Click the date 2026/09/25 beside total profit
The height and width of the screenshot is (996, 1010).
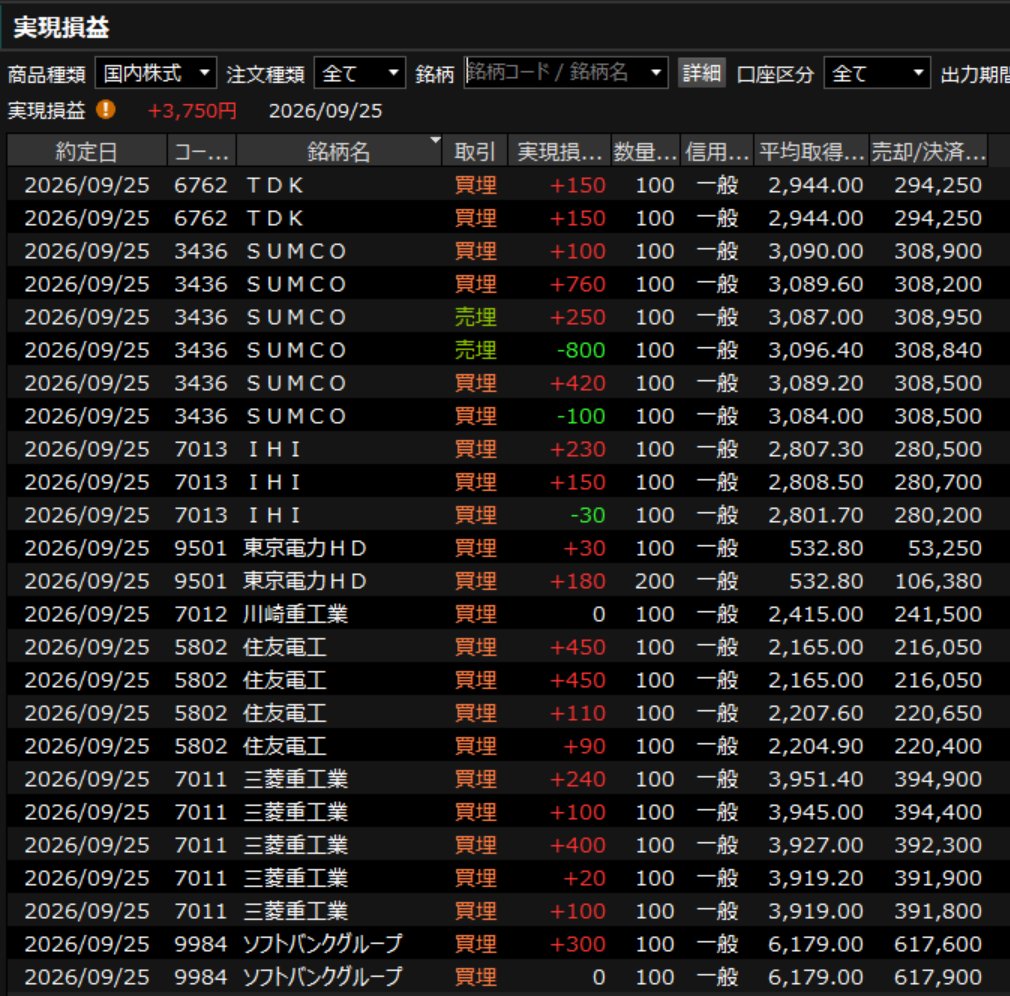(x=325, y=111)
